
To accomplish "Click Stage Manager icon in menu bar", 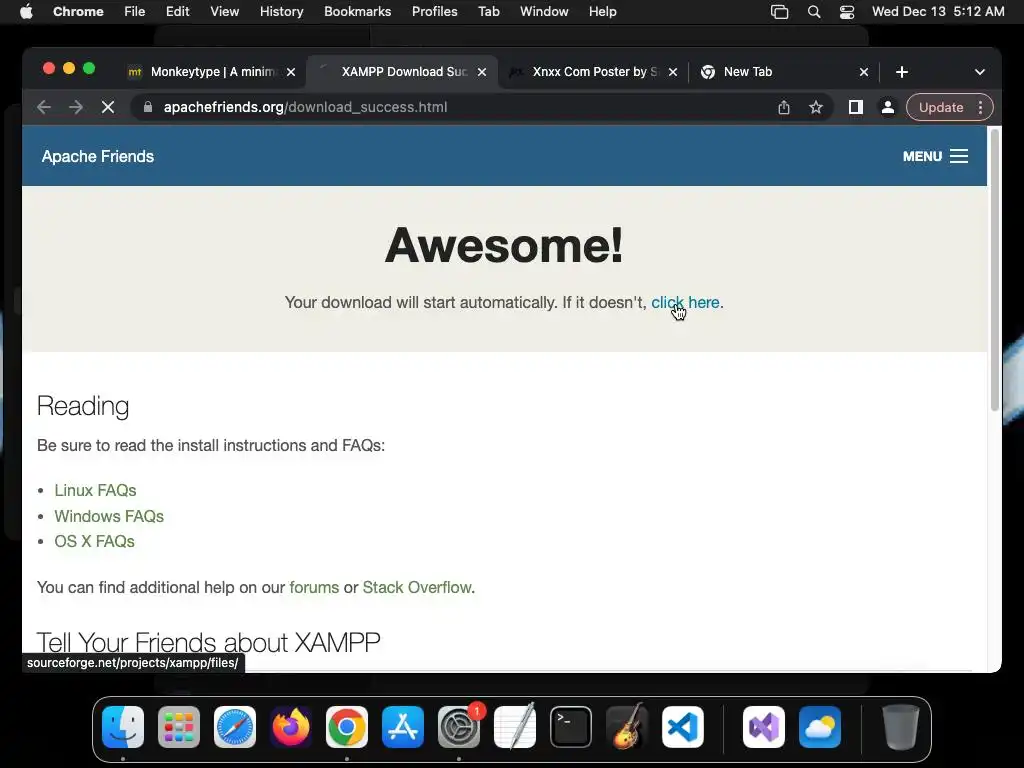I will pyautogui.click(x=779, y=12).
